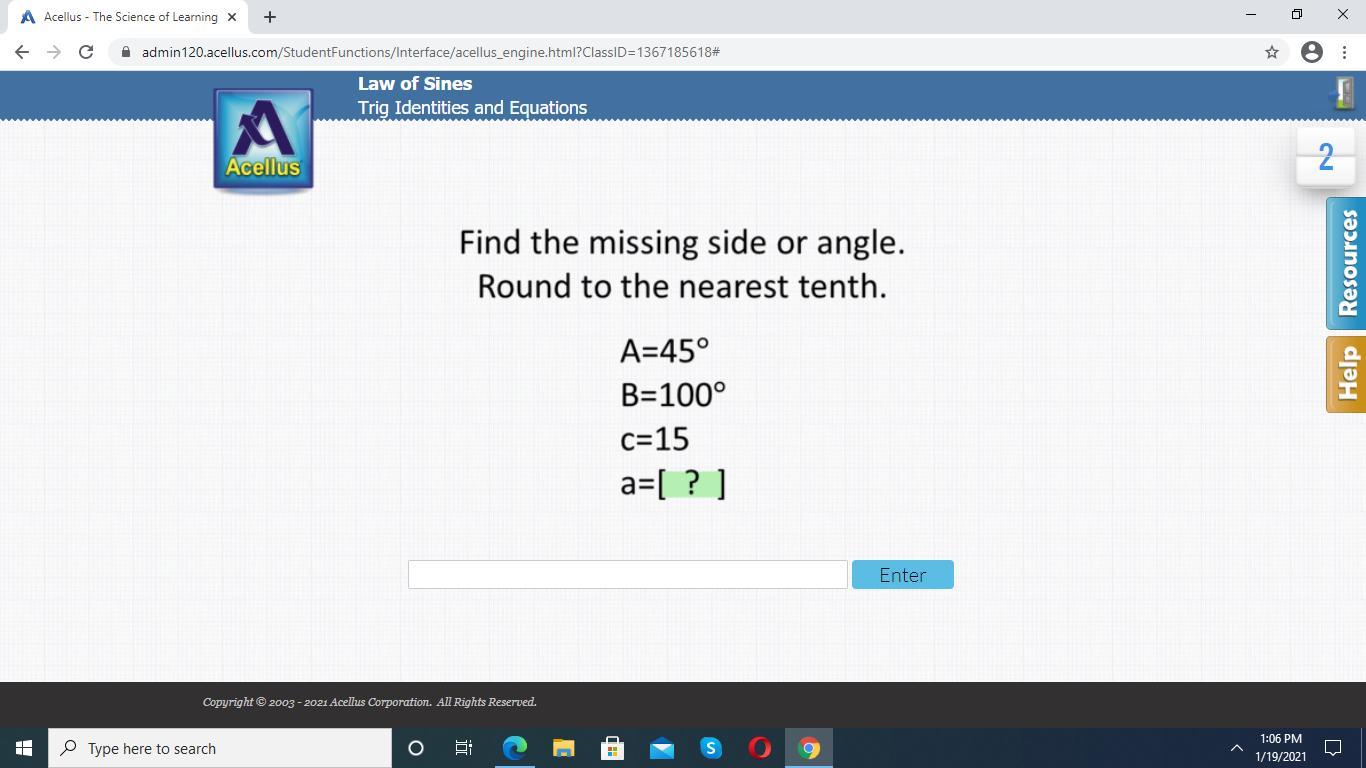Open the Chrome three-dot menu
The height and width of the screenshot is (768, 1366).
click(1344, 52)
